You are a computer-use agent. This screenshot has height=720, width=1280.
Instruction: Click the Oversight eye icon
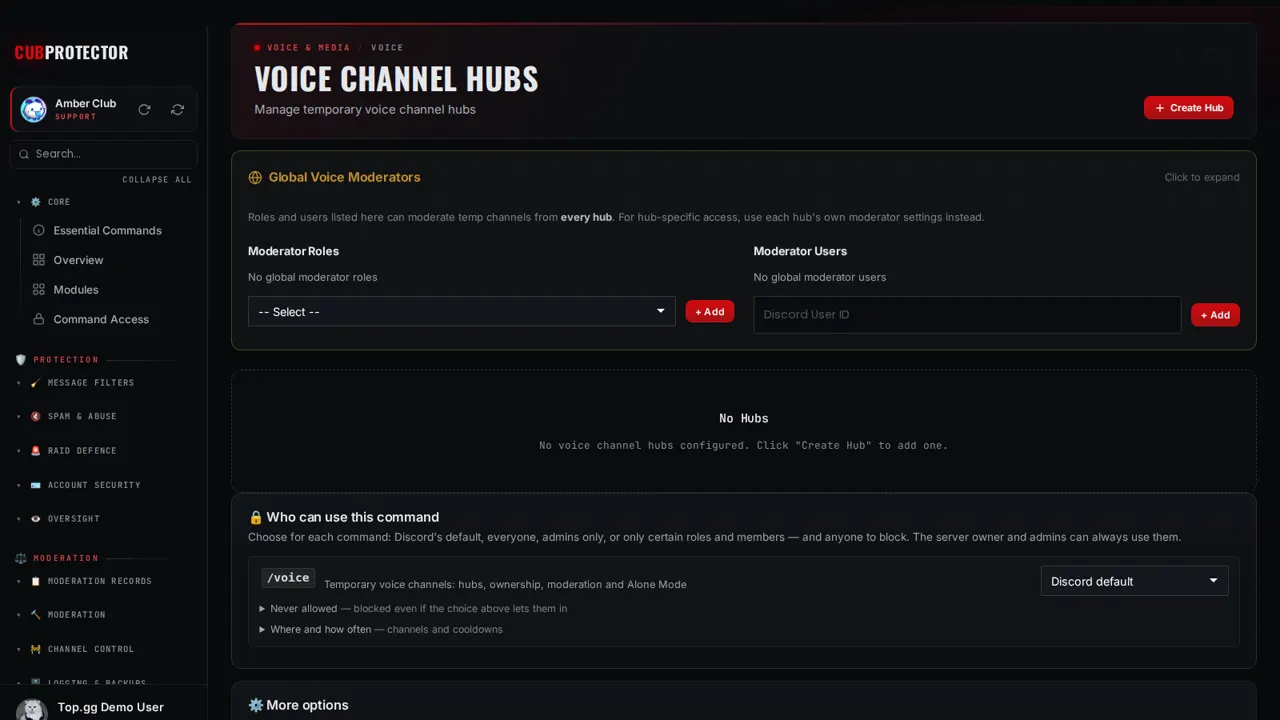pyautogui.click(x=36, y=519)
